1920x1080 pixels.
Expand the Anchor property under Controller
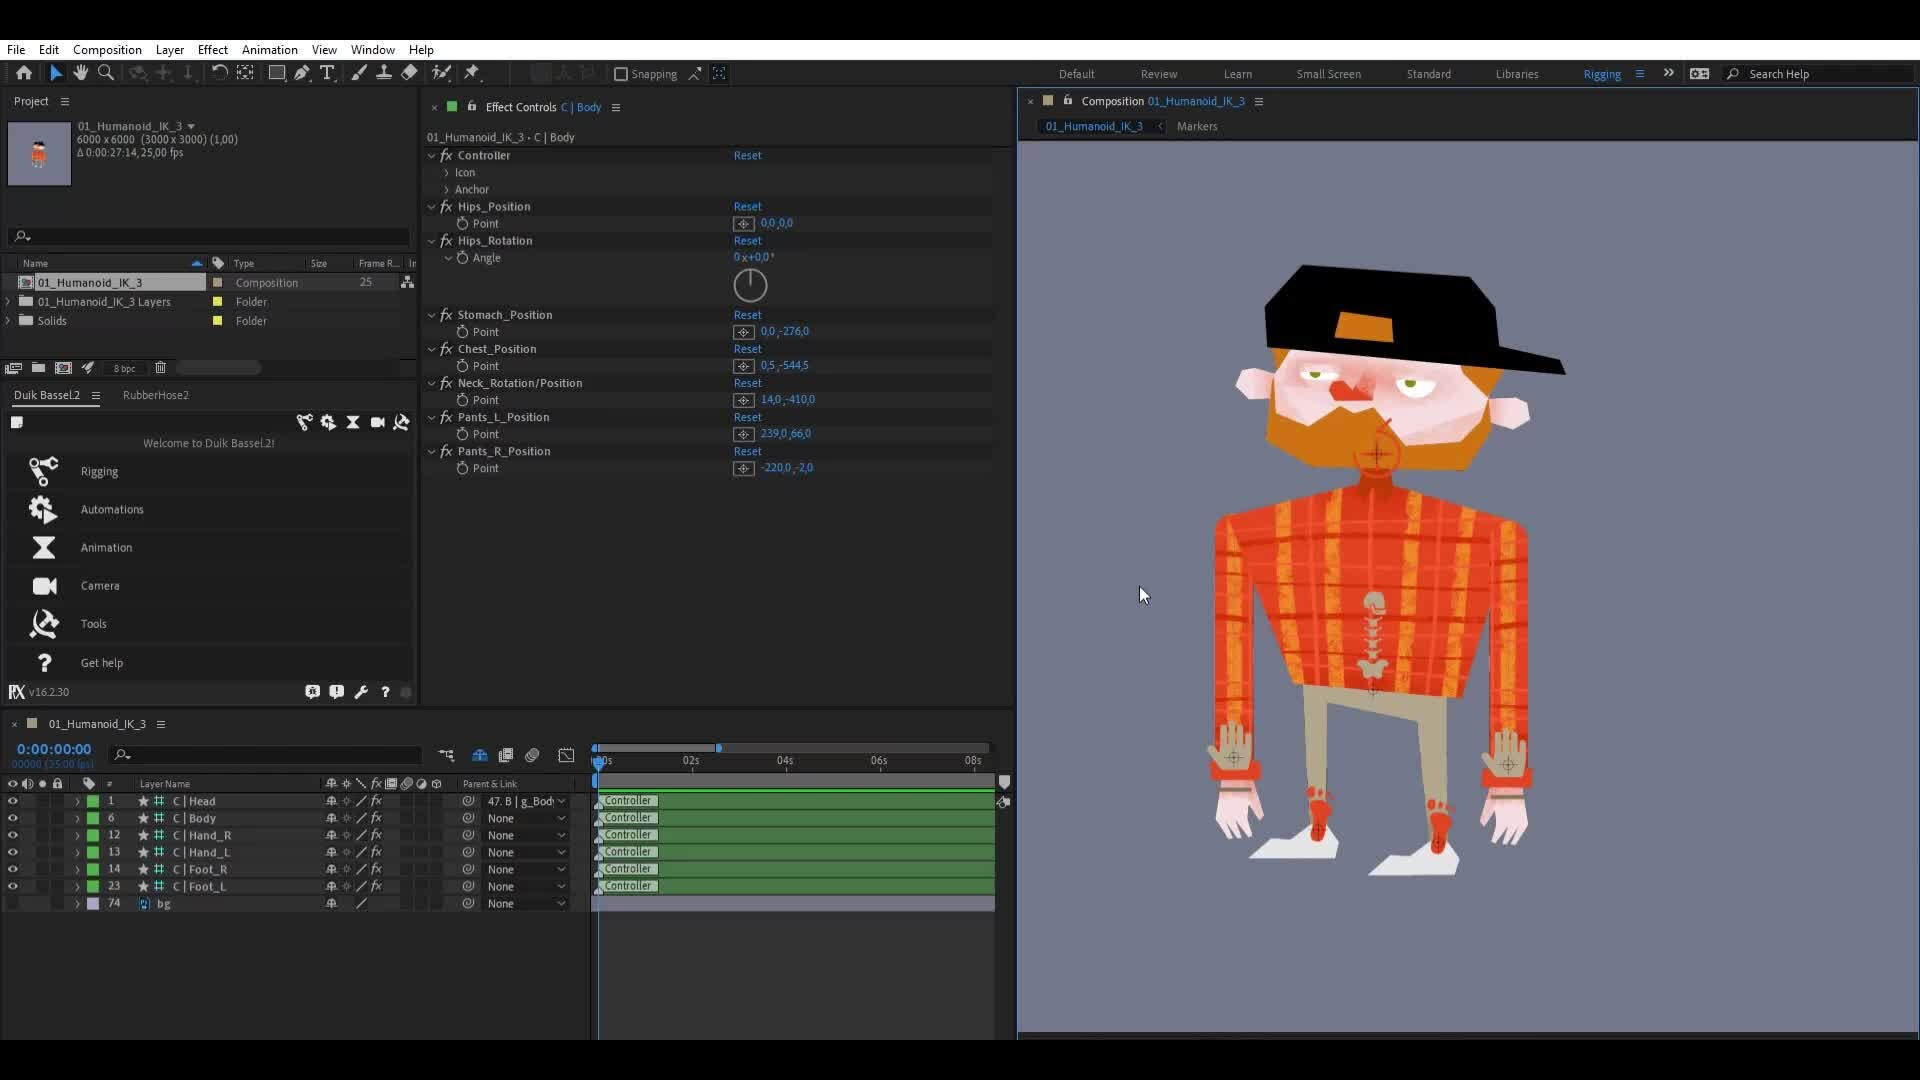pyautogui.click(x=447, y=189)
